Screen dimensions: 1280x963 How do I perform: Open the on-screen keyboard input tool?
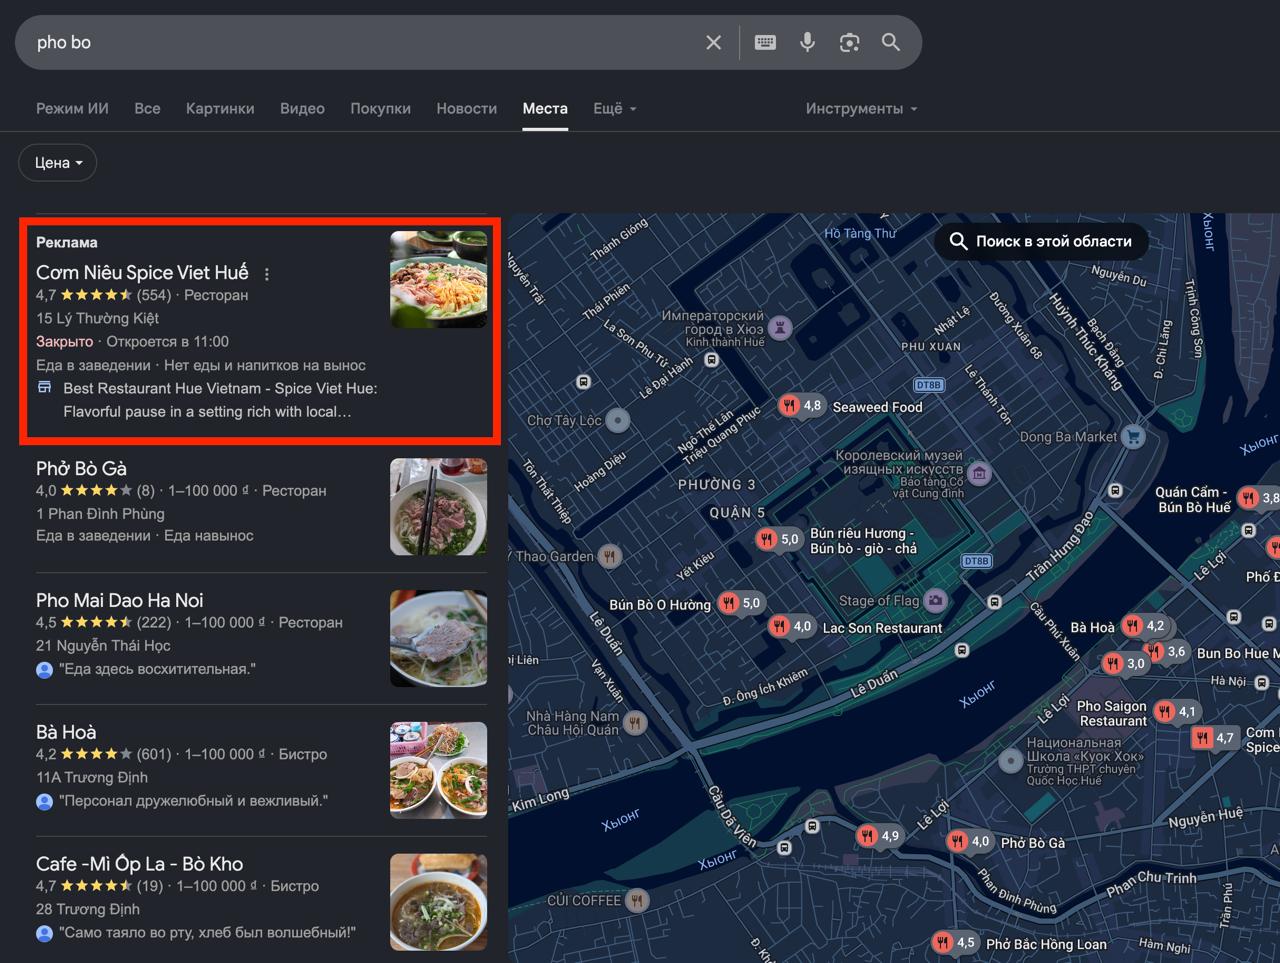(x=765, y=42)
